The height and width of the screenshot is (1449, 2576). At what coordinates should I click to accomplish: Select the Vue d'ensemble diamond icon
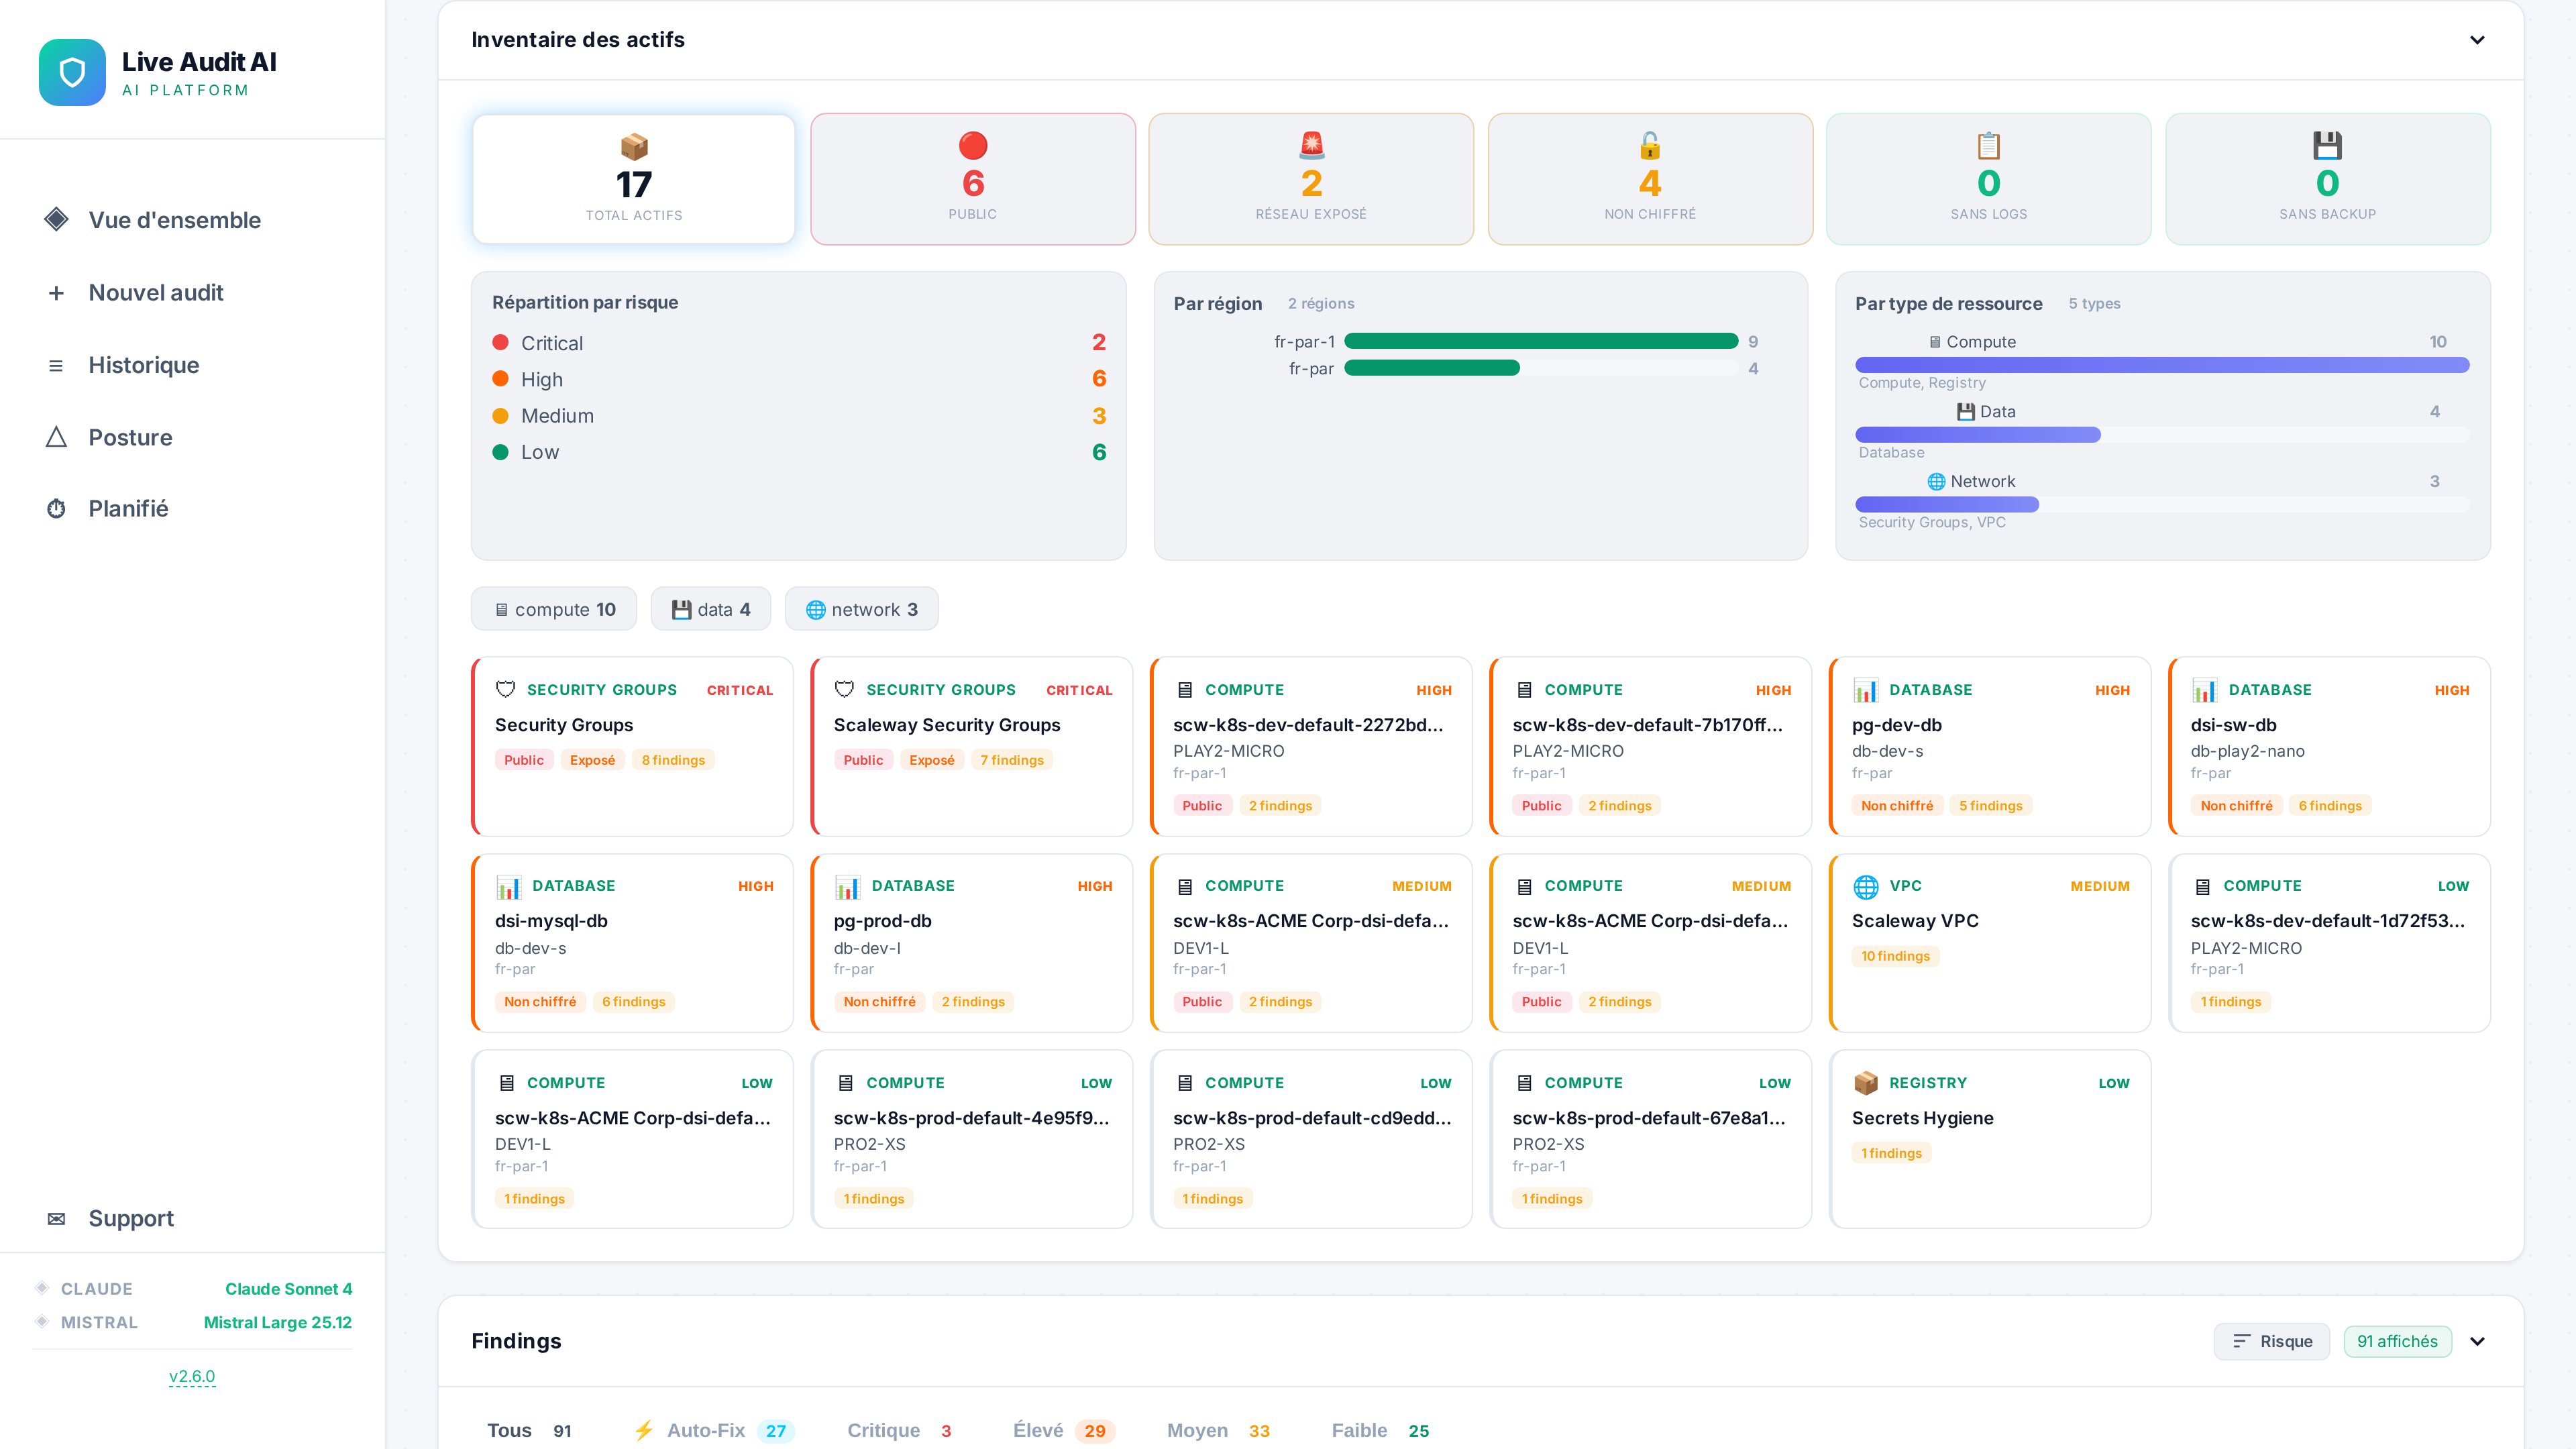(x=56, y=219)
